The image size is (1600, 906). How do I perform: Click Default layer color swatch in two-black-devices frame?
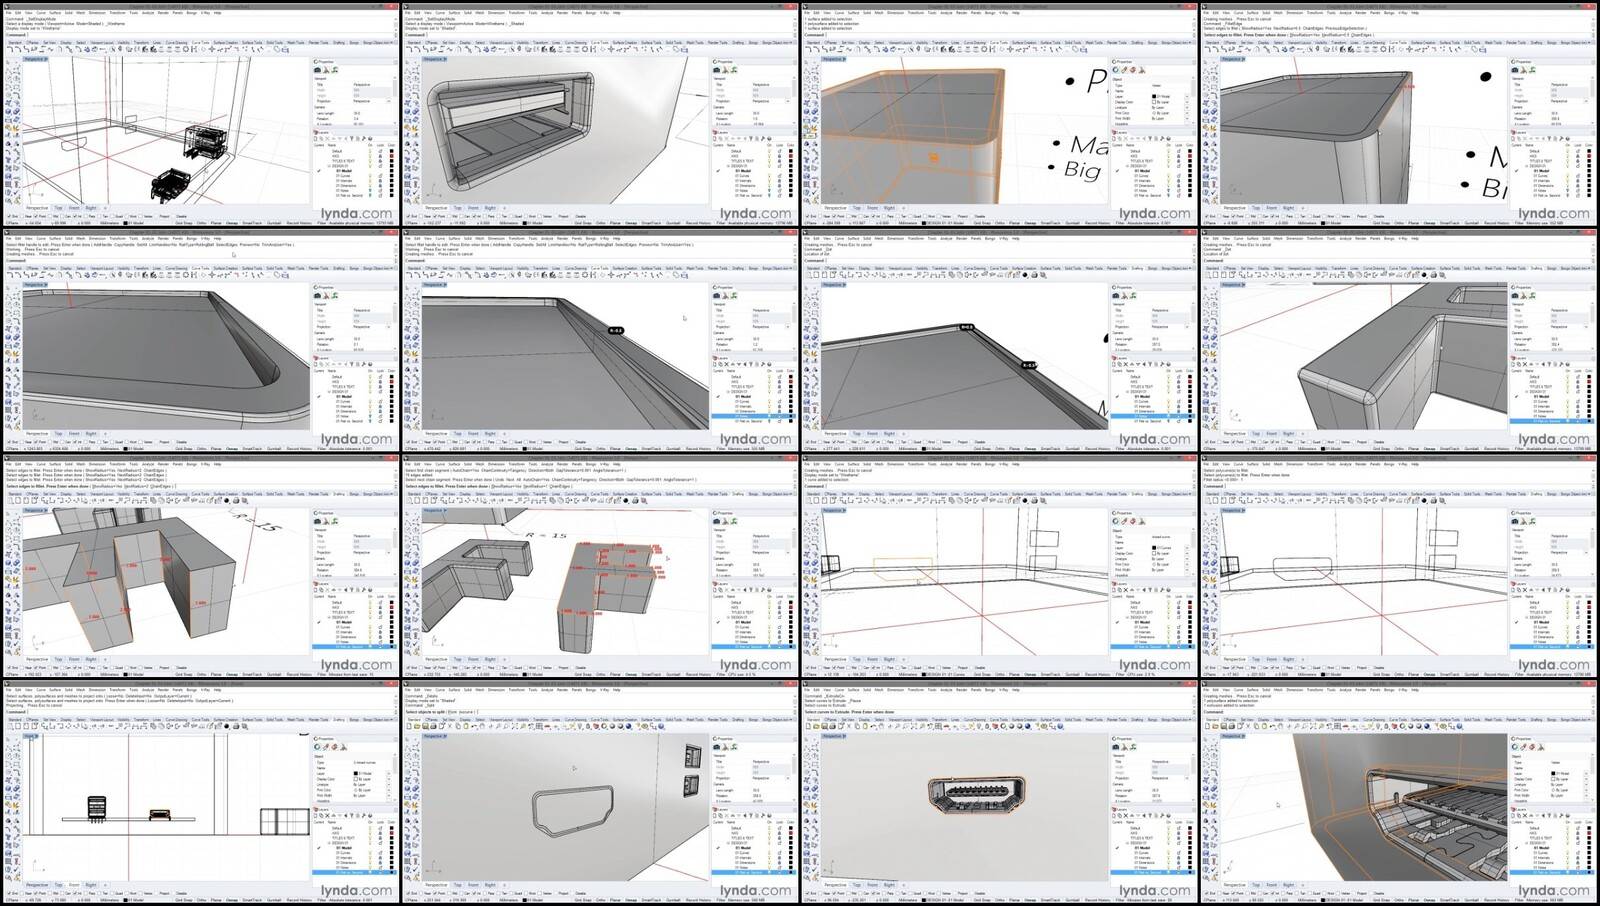(391, 151)
